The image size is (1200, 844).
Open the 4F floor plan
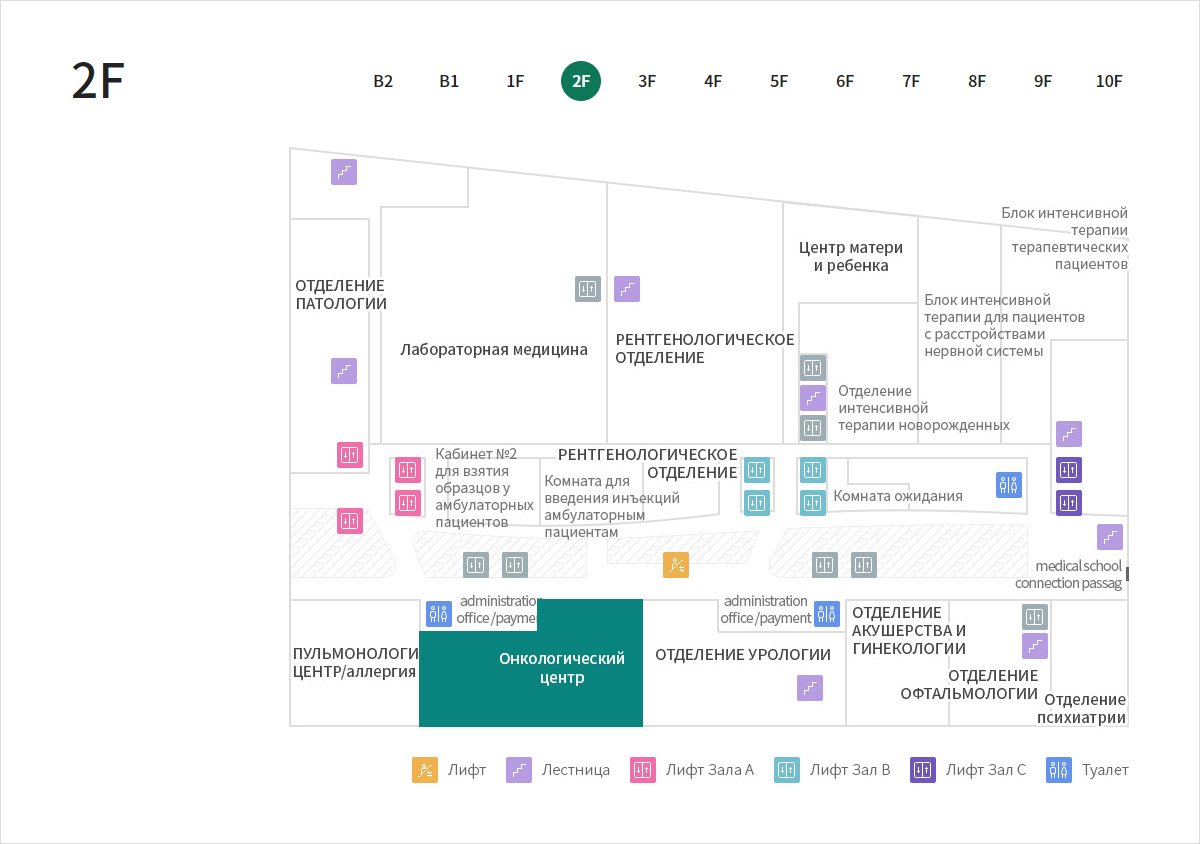(x=713, y=81)
